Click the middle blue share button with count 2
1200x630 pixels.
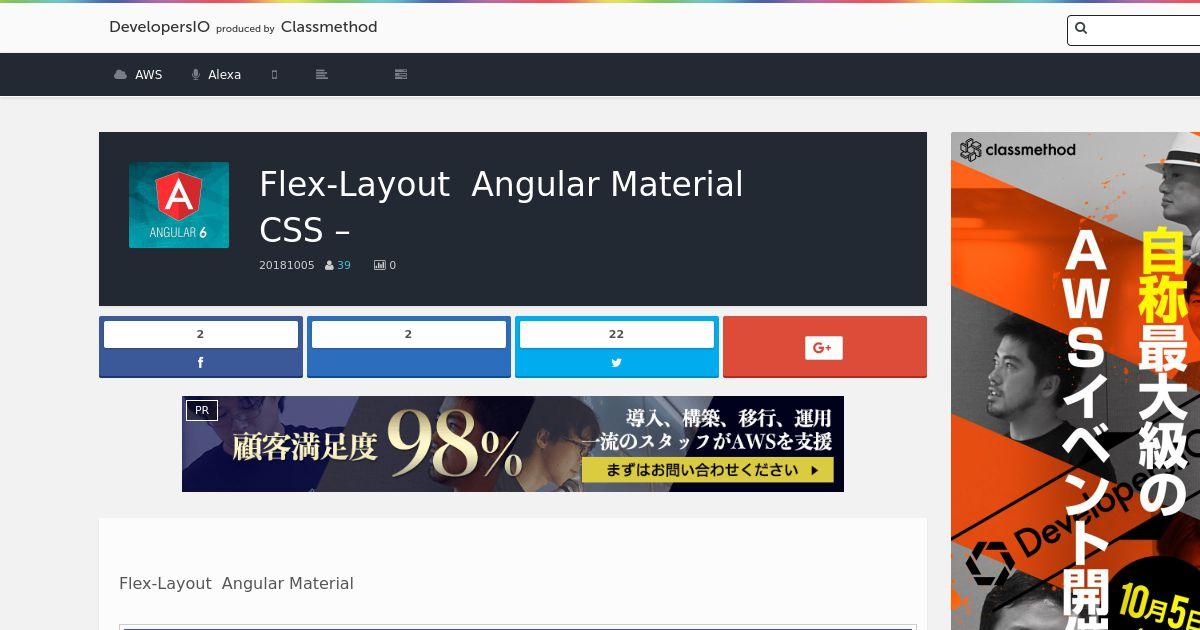[409, 346]
